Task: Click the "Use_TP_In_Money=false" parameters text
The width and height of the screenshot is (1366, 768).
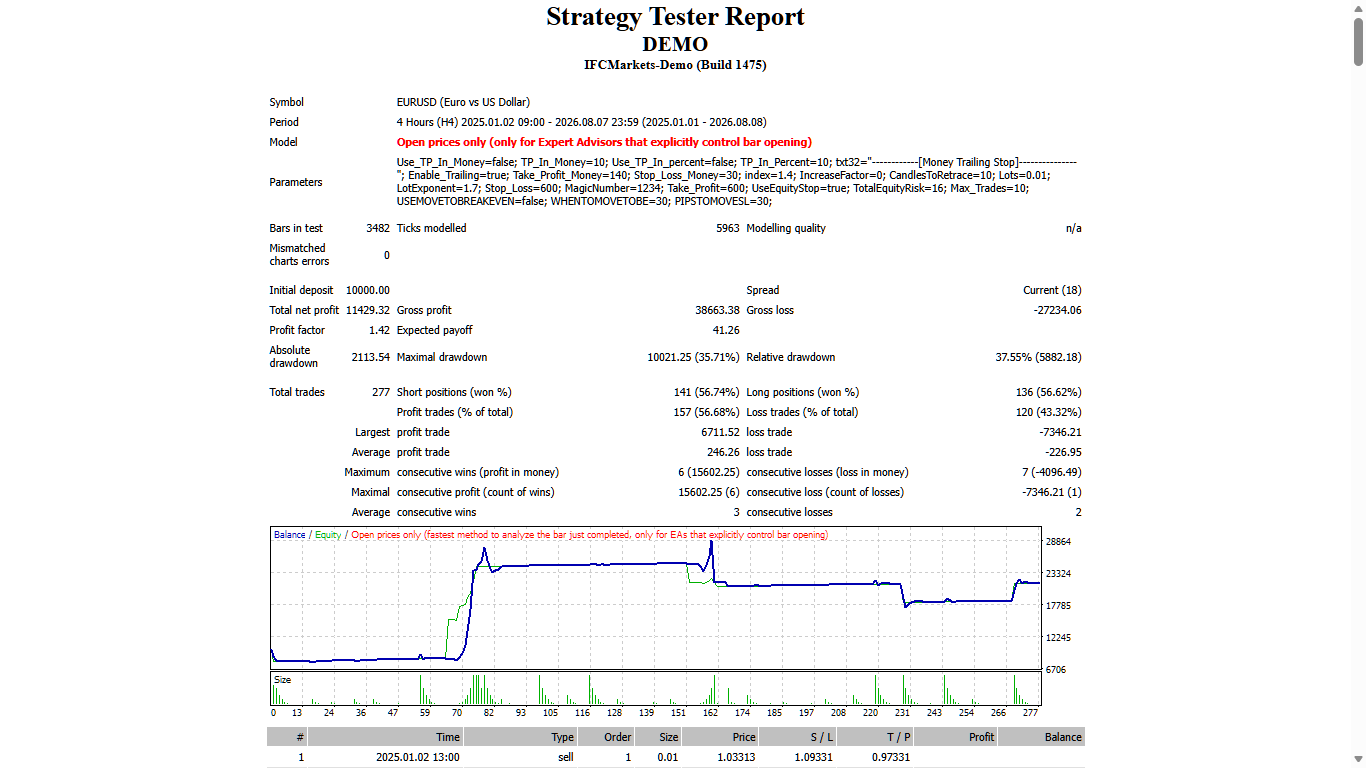Action: [x=455, y=162]
